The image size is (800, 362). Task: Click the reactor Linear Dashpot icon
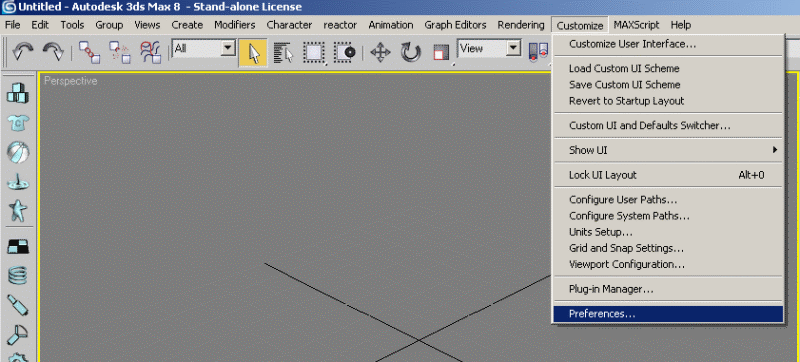[x=18, y=305]
